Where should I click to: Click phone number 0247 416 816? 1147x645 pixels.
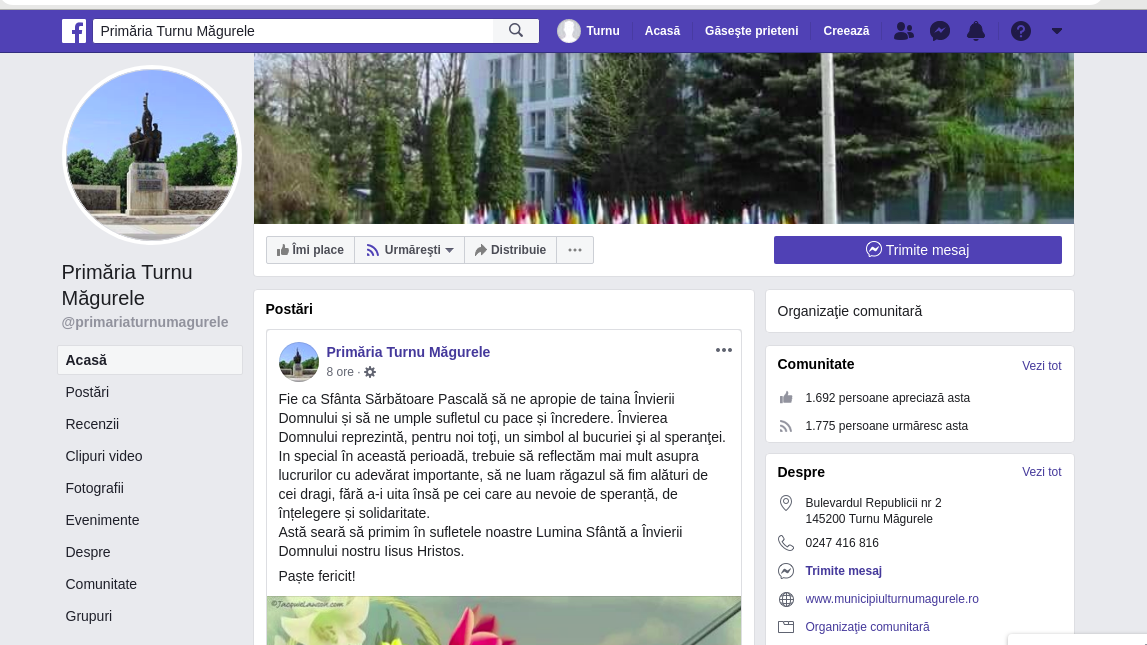coord(842,543)
